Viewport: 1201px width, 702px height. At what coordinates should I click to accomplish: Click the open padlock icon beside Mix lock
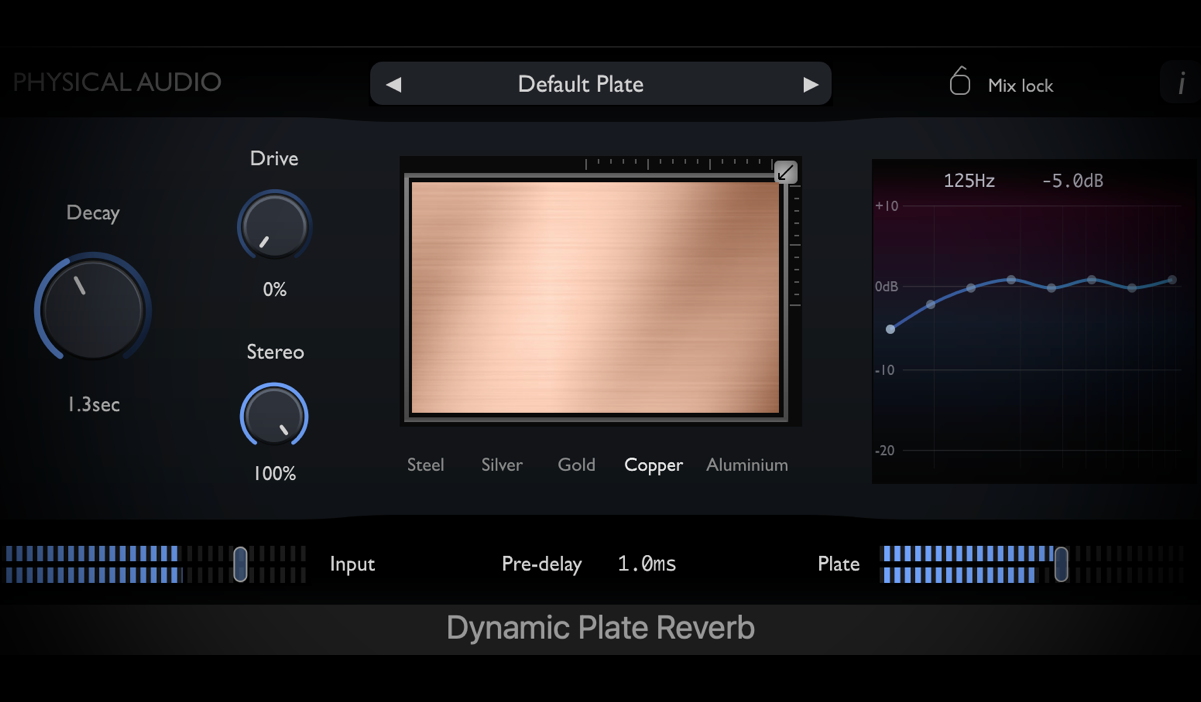point(959,81)
